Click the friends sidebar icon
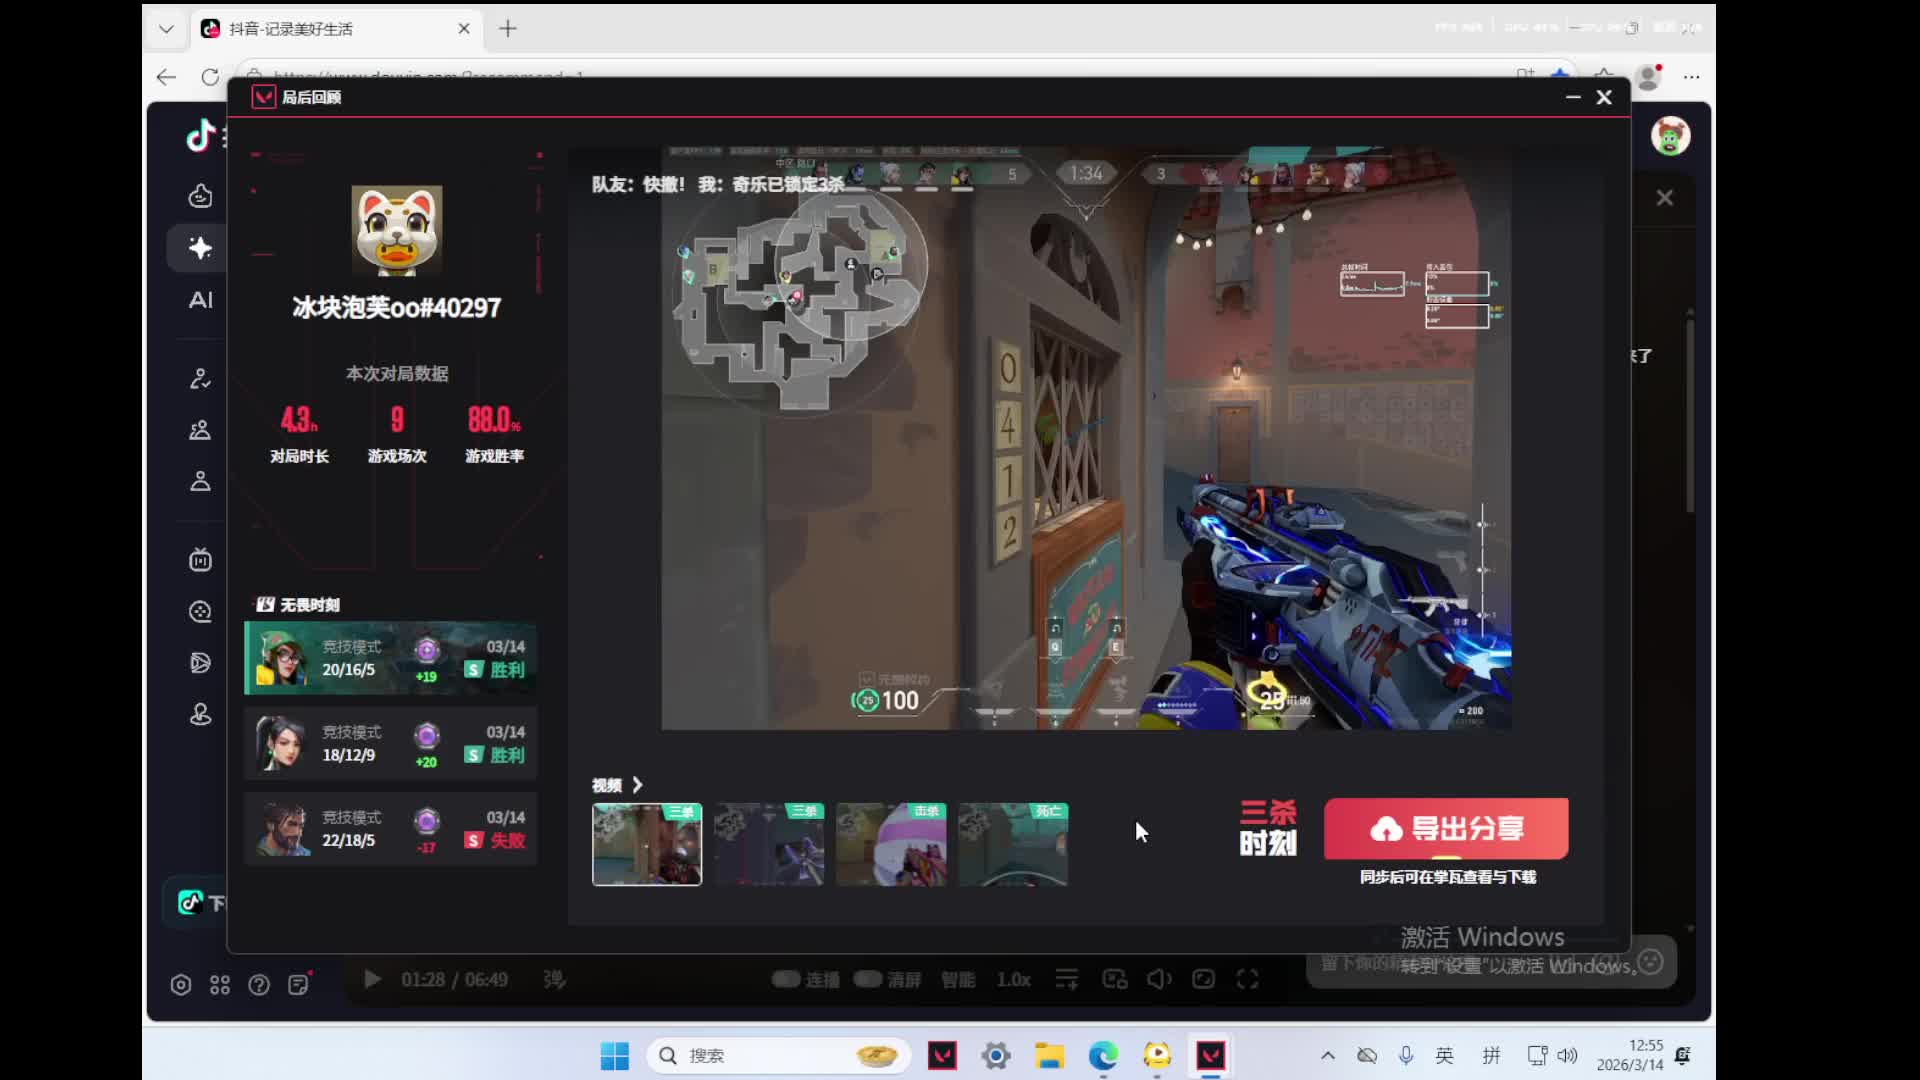The height and width of the screenshot is (1080, 1920). pyautogui.click(x=201, y=430)
